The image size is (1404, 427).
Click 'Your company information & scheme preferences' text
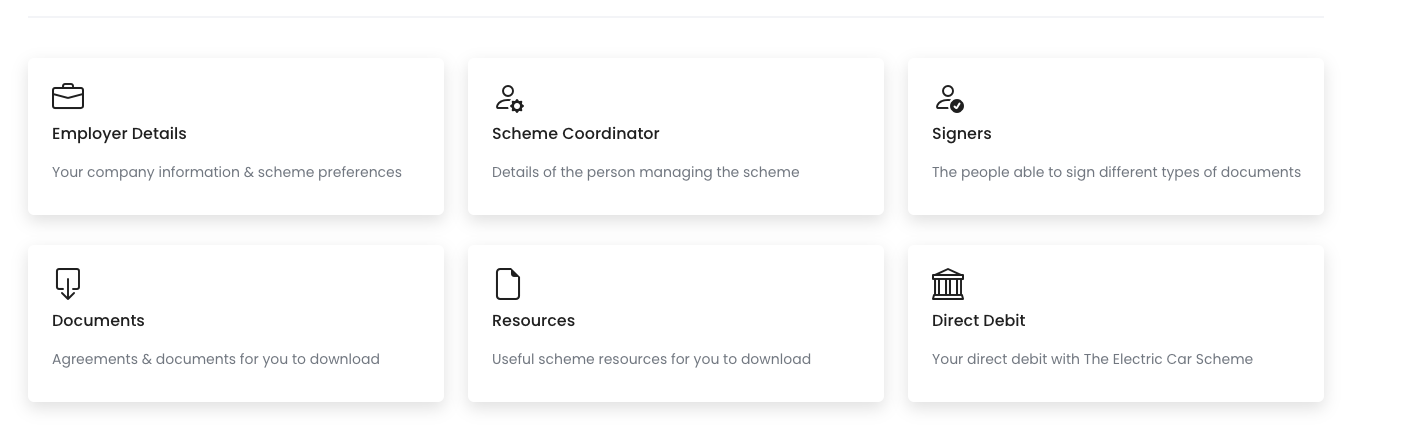227,172
